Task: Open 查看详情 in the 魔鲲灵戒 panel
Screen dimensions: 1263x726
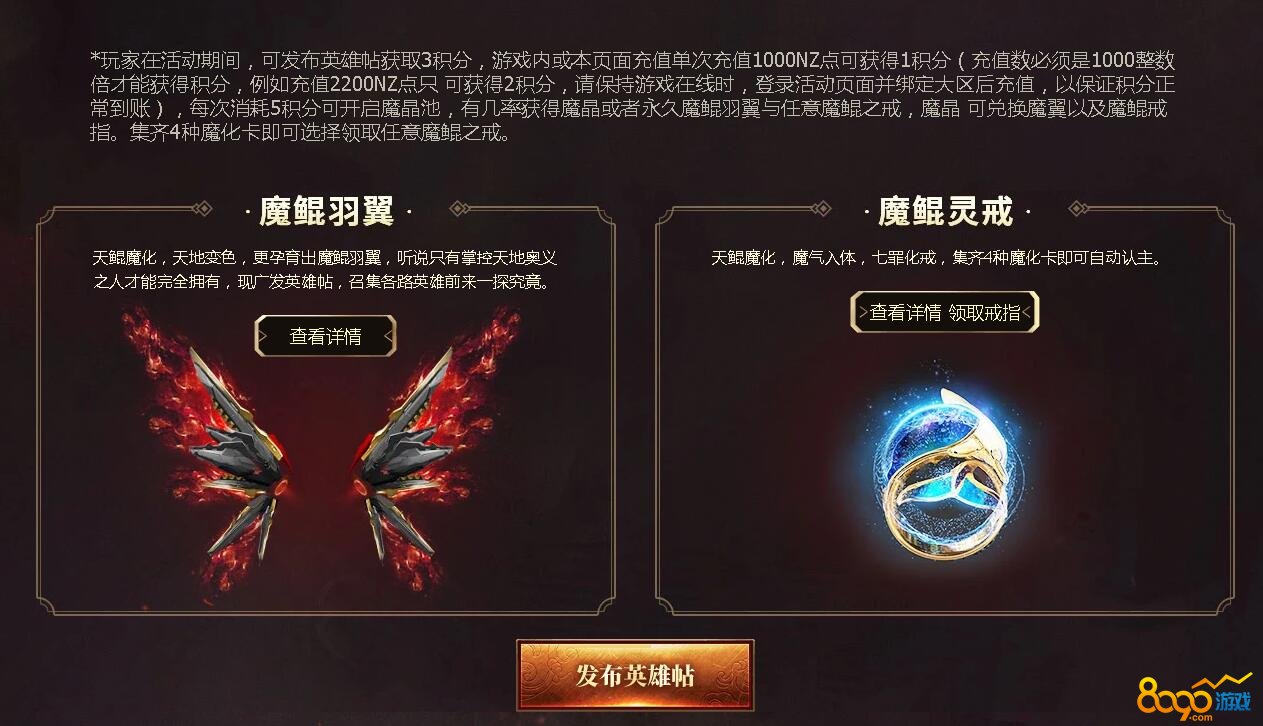Action: (905, 312)
